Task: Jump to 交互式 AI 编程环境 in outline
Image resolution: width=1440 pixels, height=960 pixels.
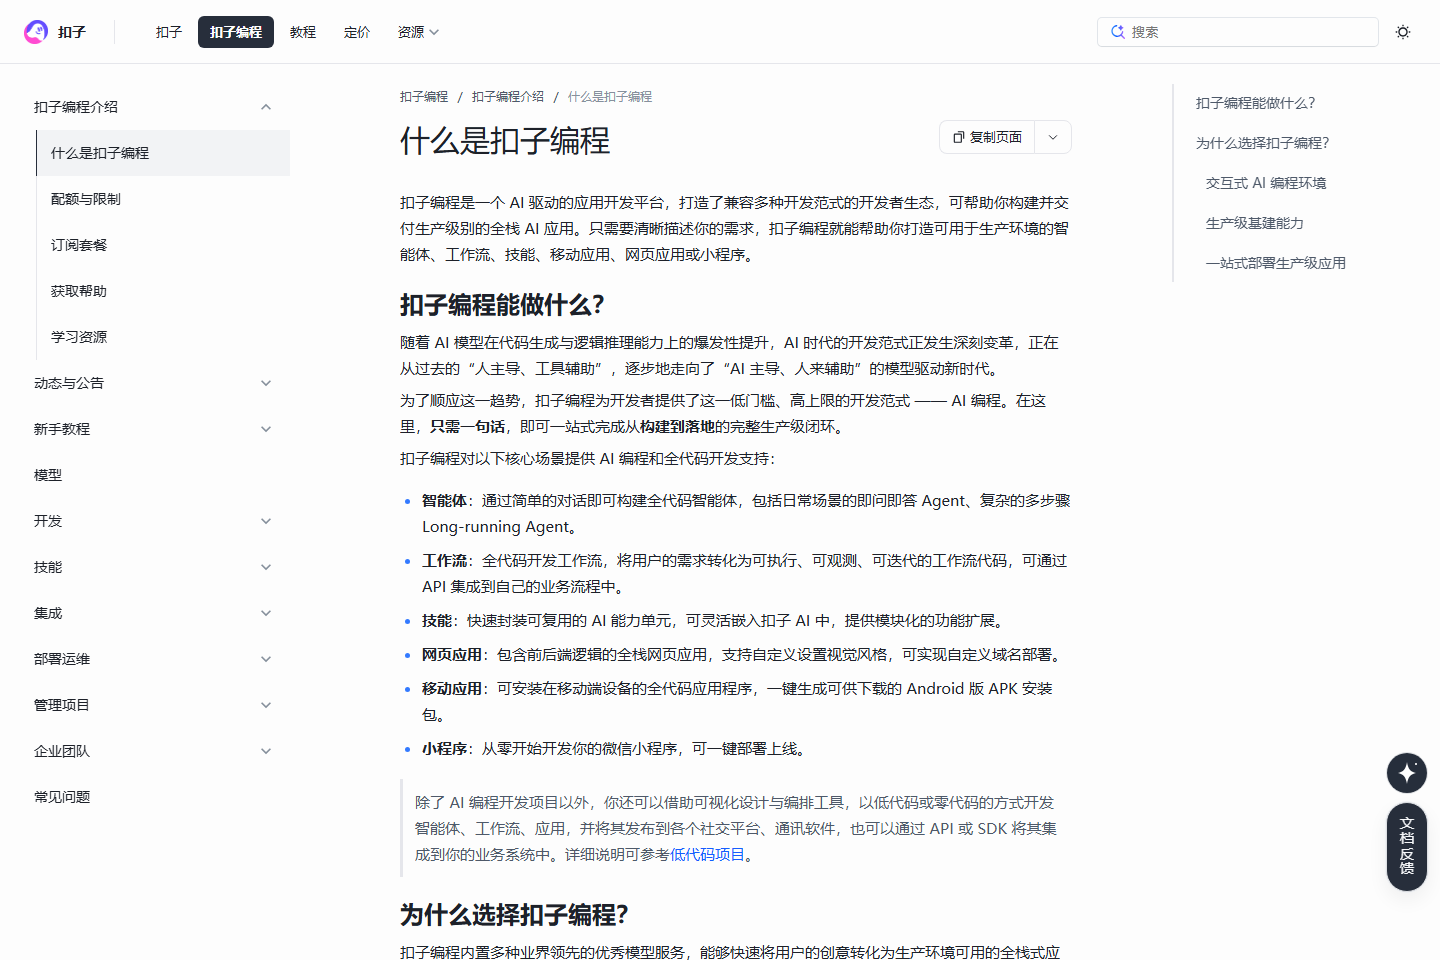Action: (1266, 183)
